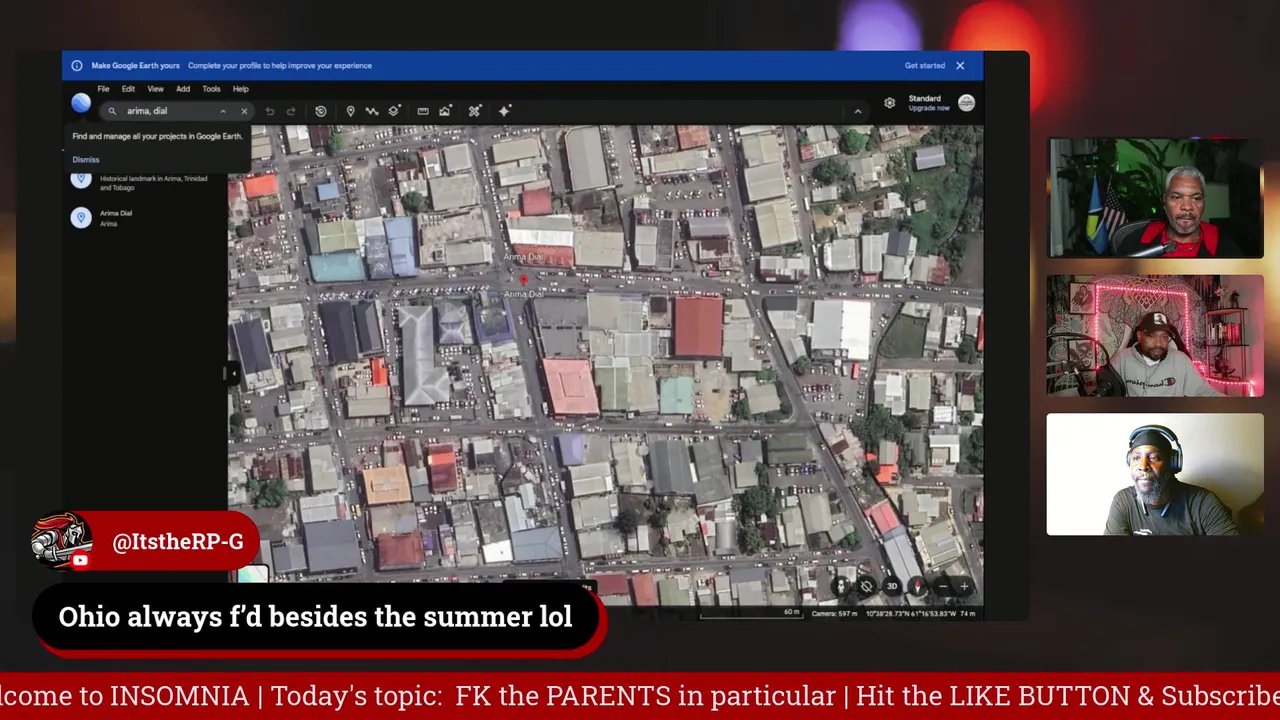This screenshot has width=1280, height=720.
Task: Click the compass to reset north
Action: (x=917, y=587)
